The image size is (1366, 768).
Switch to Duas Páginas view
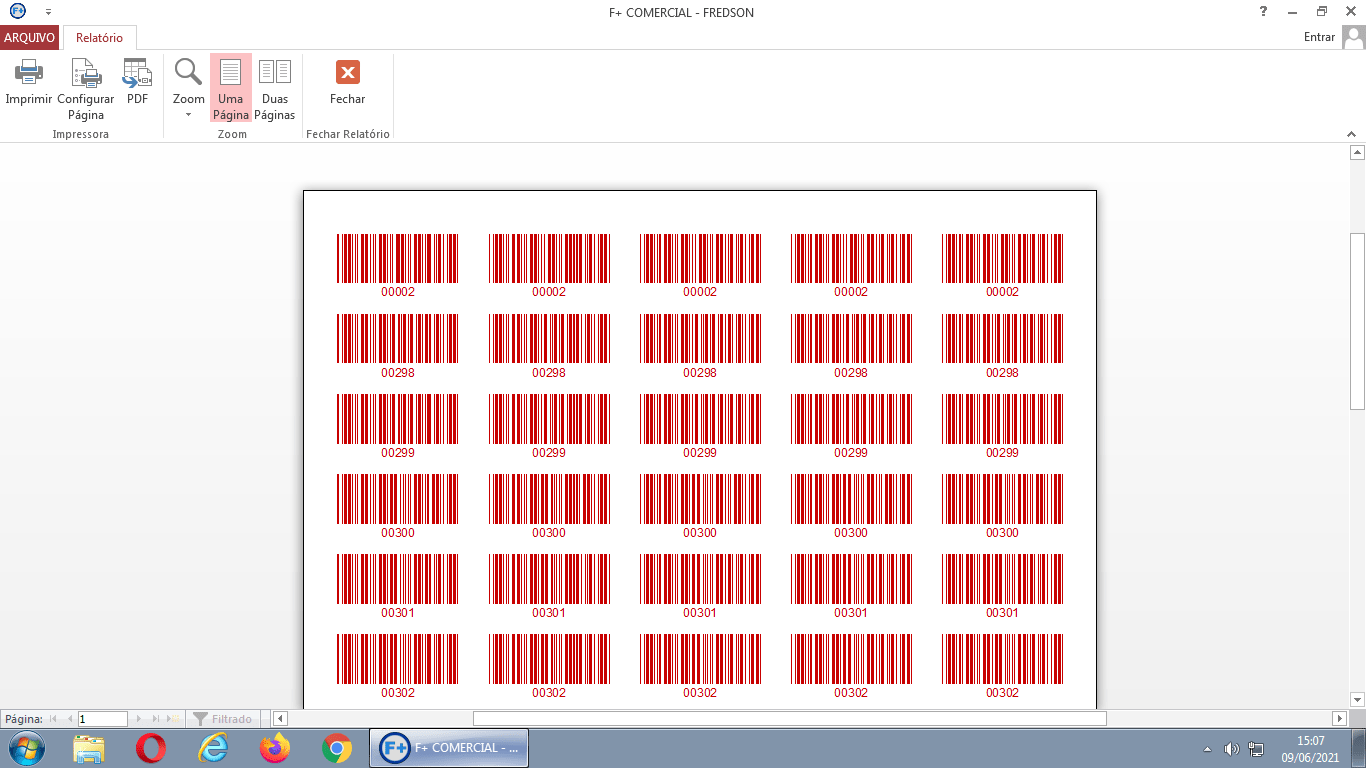click(274, 88)
